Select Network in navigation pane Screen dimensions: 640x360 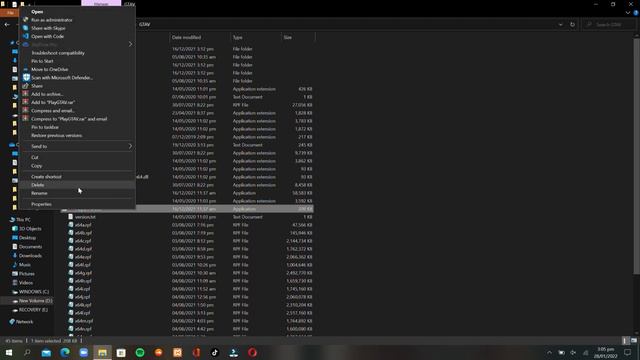pyautogui.click(x=24, y=322)
